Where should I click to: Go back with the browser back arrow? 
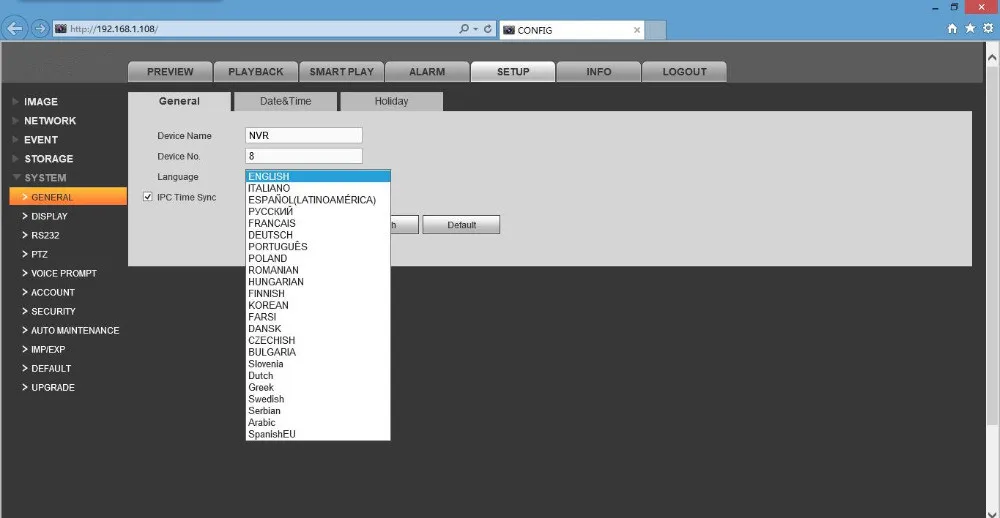[15, 29]
